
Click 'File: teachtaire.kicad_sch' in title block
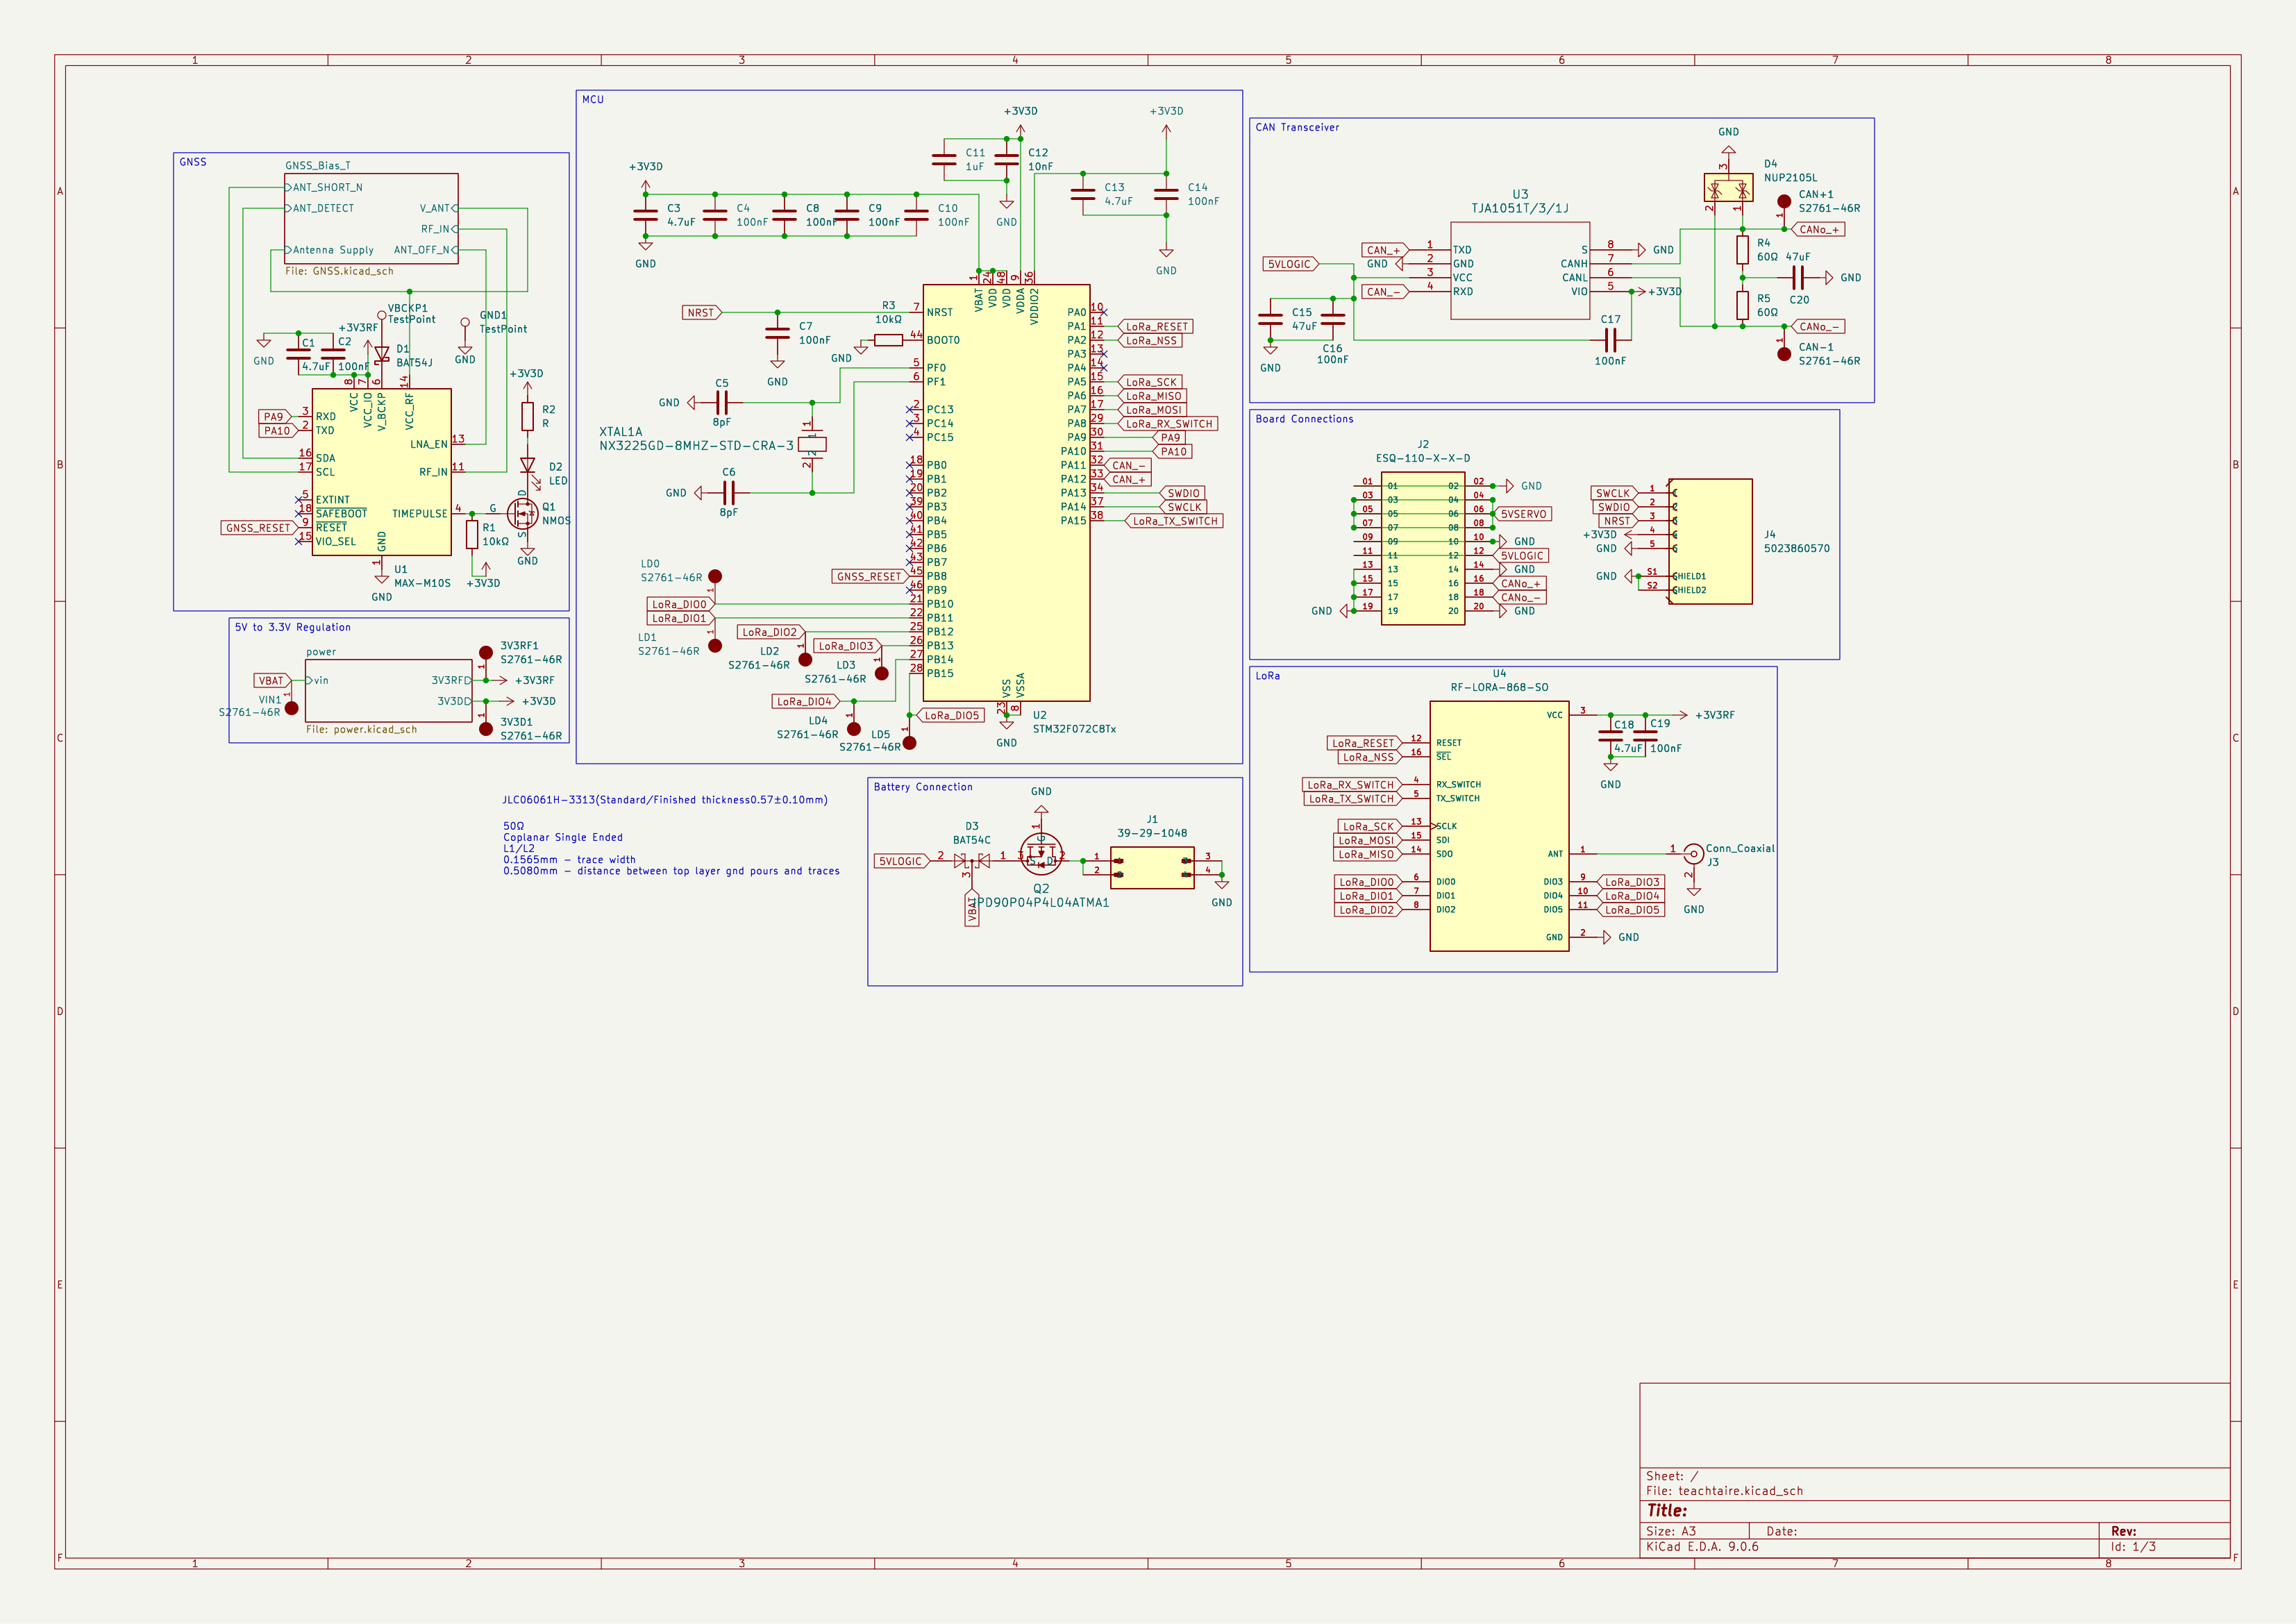[x=1724, y=1491]
